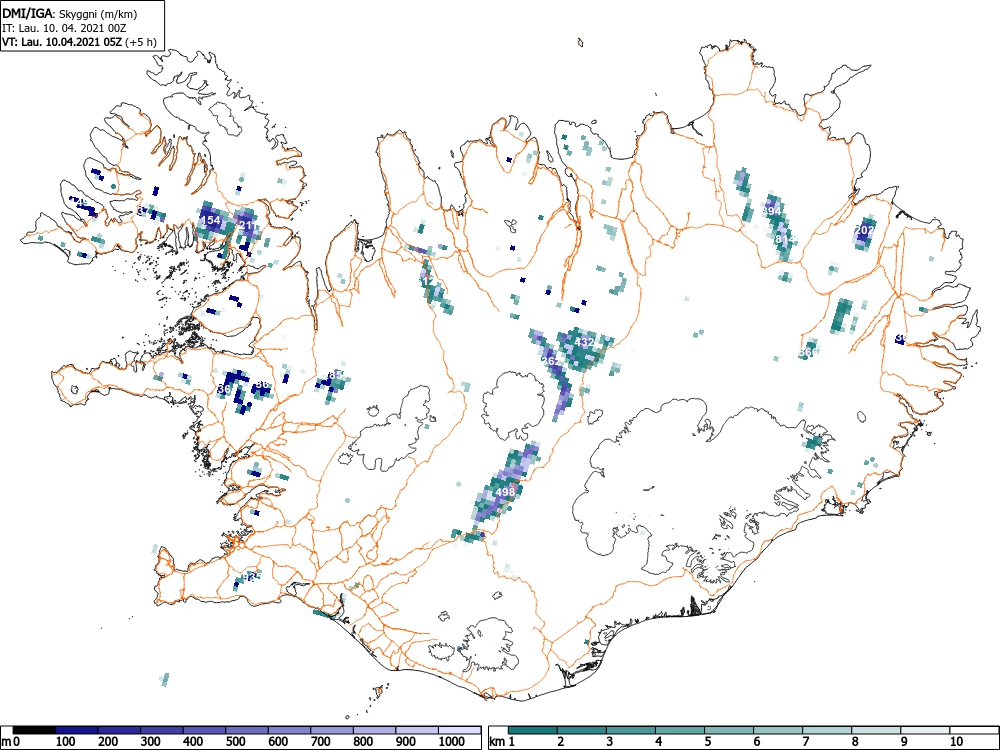
Task: Click the '(+5 h)' forecast offset text
Action: (141, 43)
